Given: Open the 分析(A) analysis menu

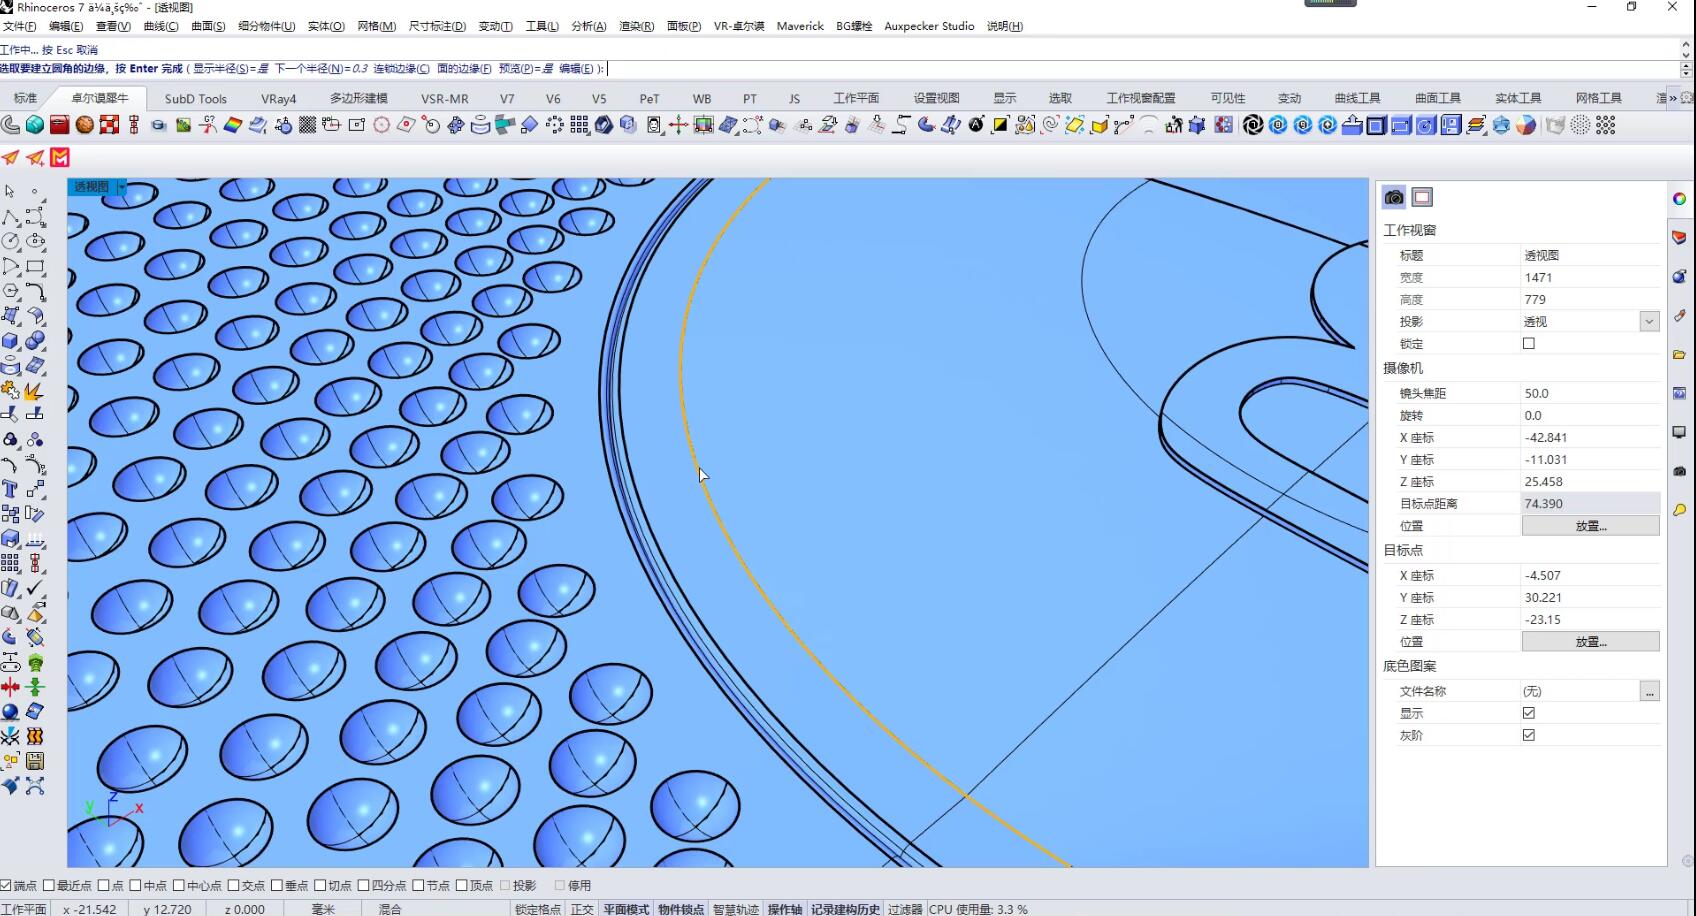Looking at the screenshot, I should click(x=588, y=26).
